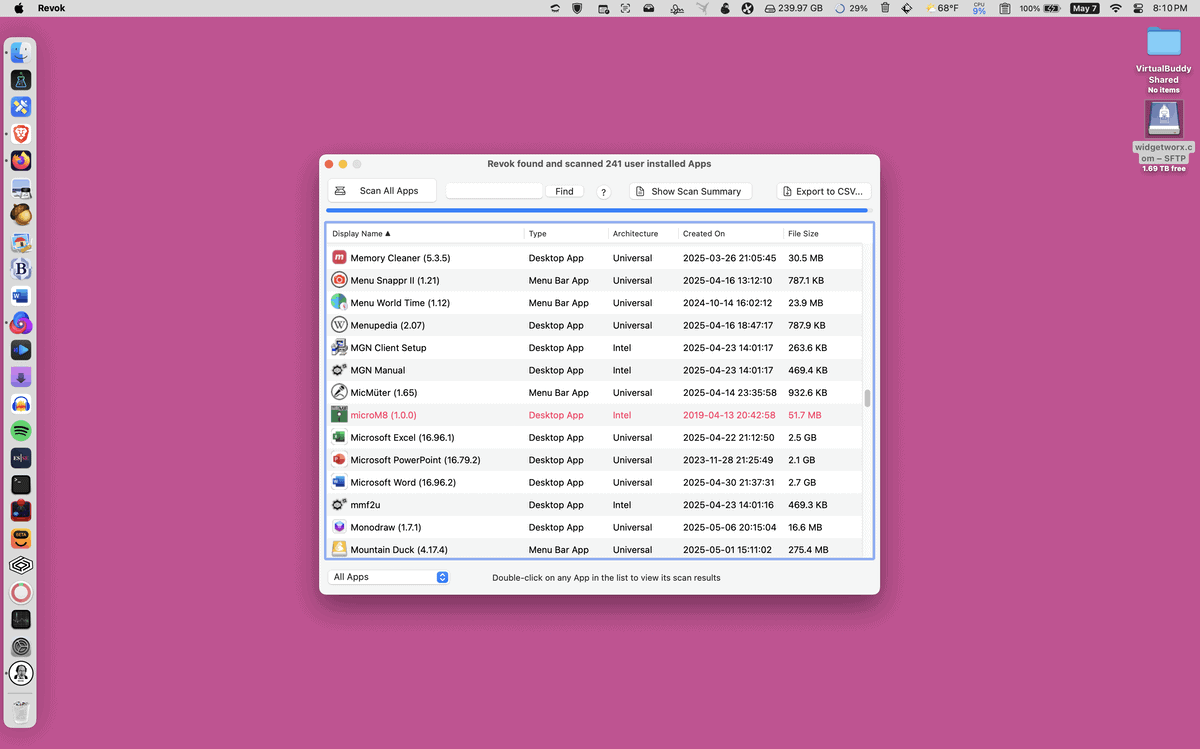Select the Monodraw app icon
The image size is (1200, 749).
pyautogui.click(x=339, y=527)
